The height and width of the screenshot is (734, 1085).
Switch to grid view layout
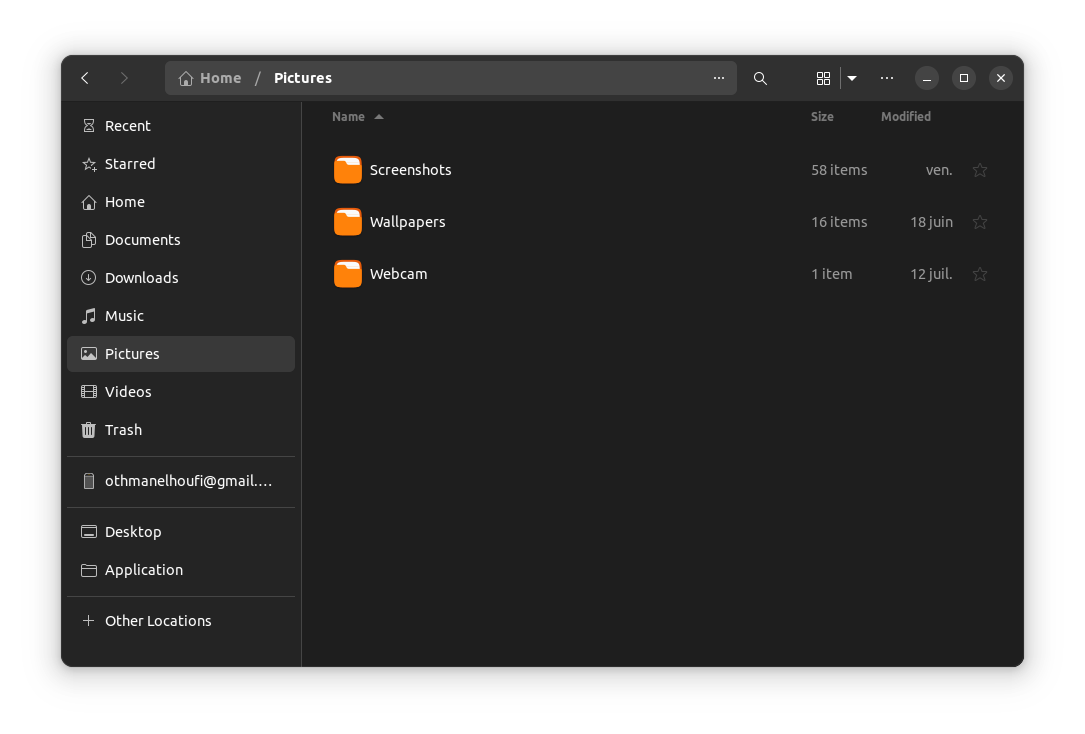823,77
